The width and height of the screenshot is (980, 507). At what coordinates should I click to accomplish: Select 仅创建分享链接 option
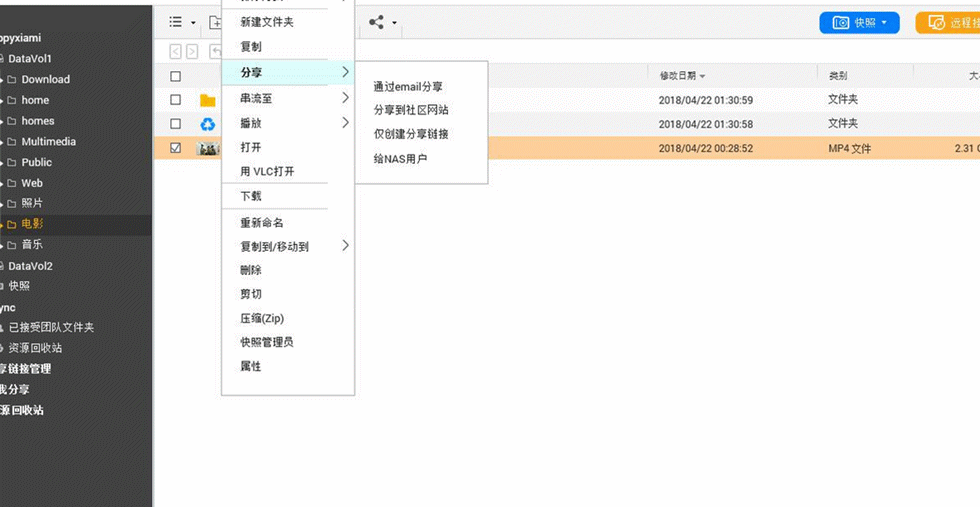click(x=411, y=134)
